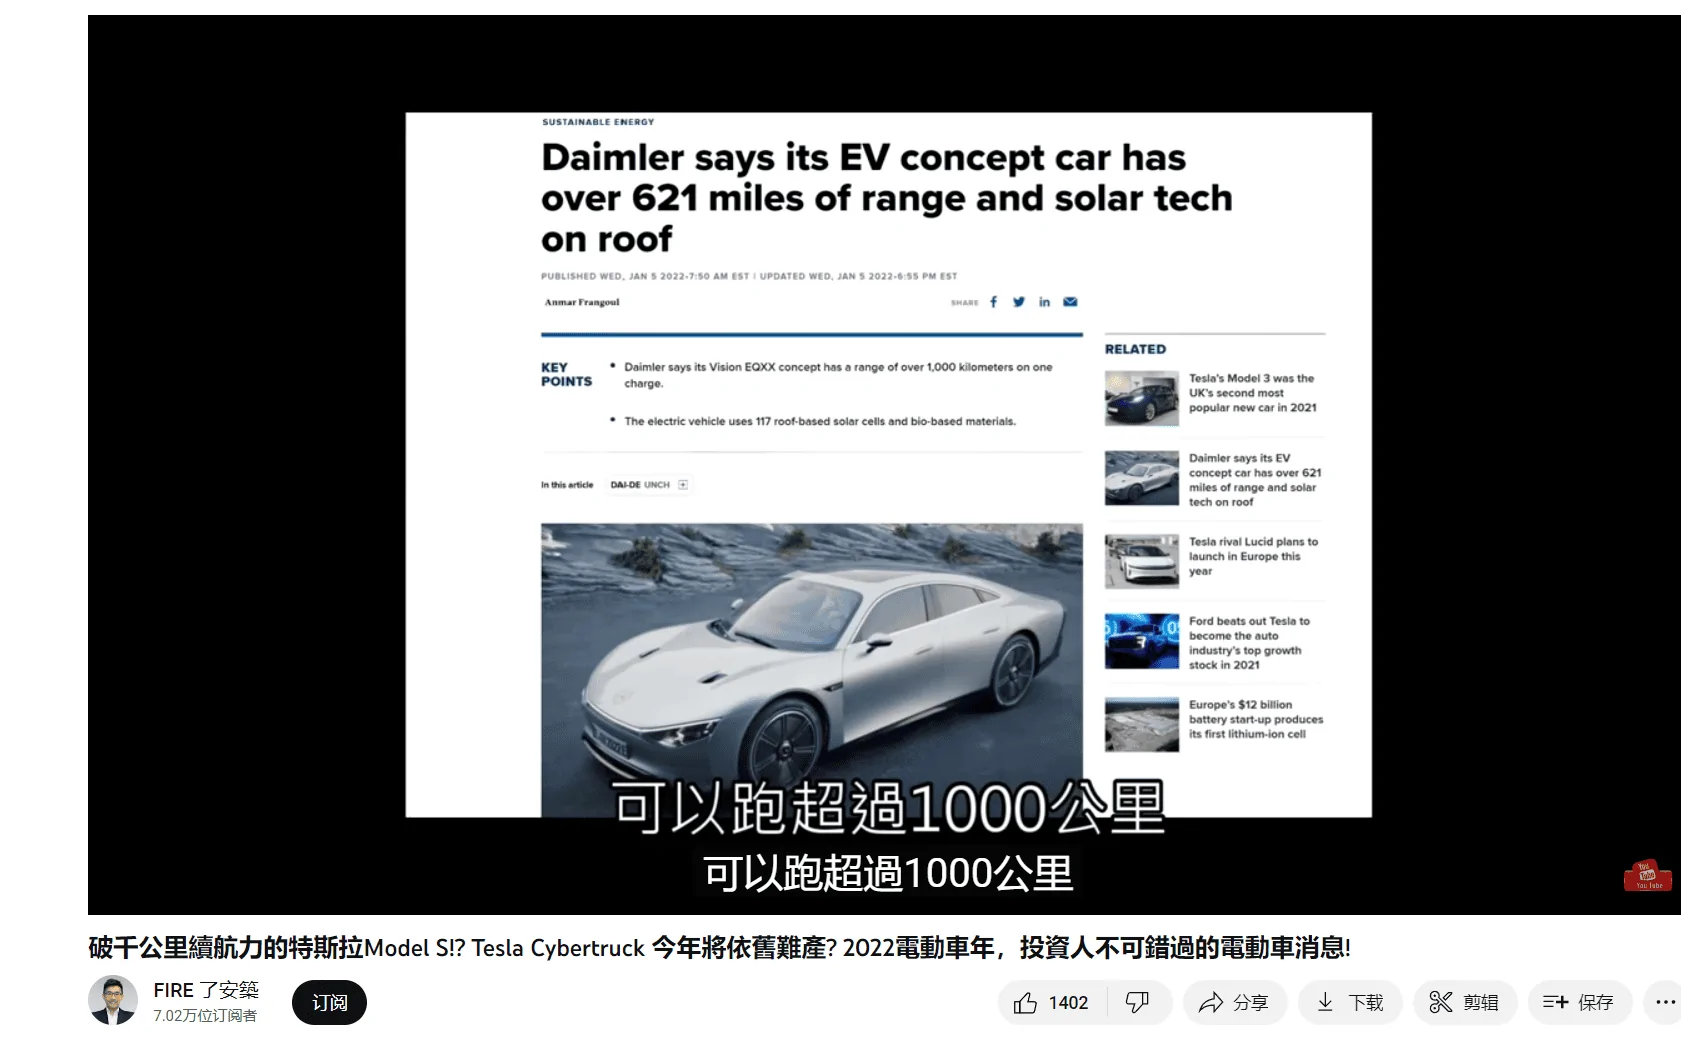Click the Tesla Model 3 related thumbnail
The width and height of the screenshot is (1681, 1042).
tap(1141, 398)
